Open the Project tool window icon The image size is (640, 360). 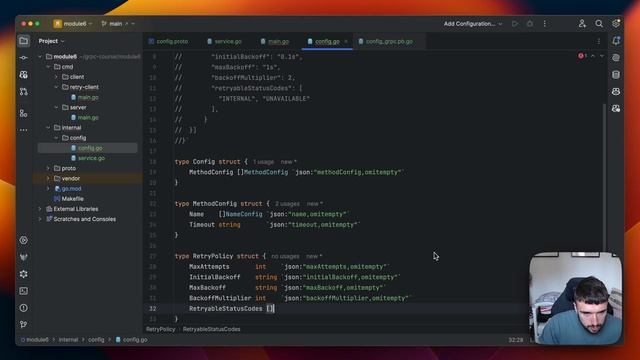[24, 41]
